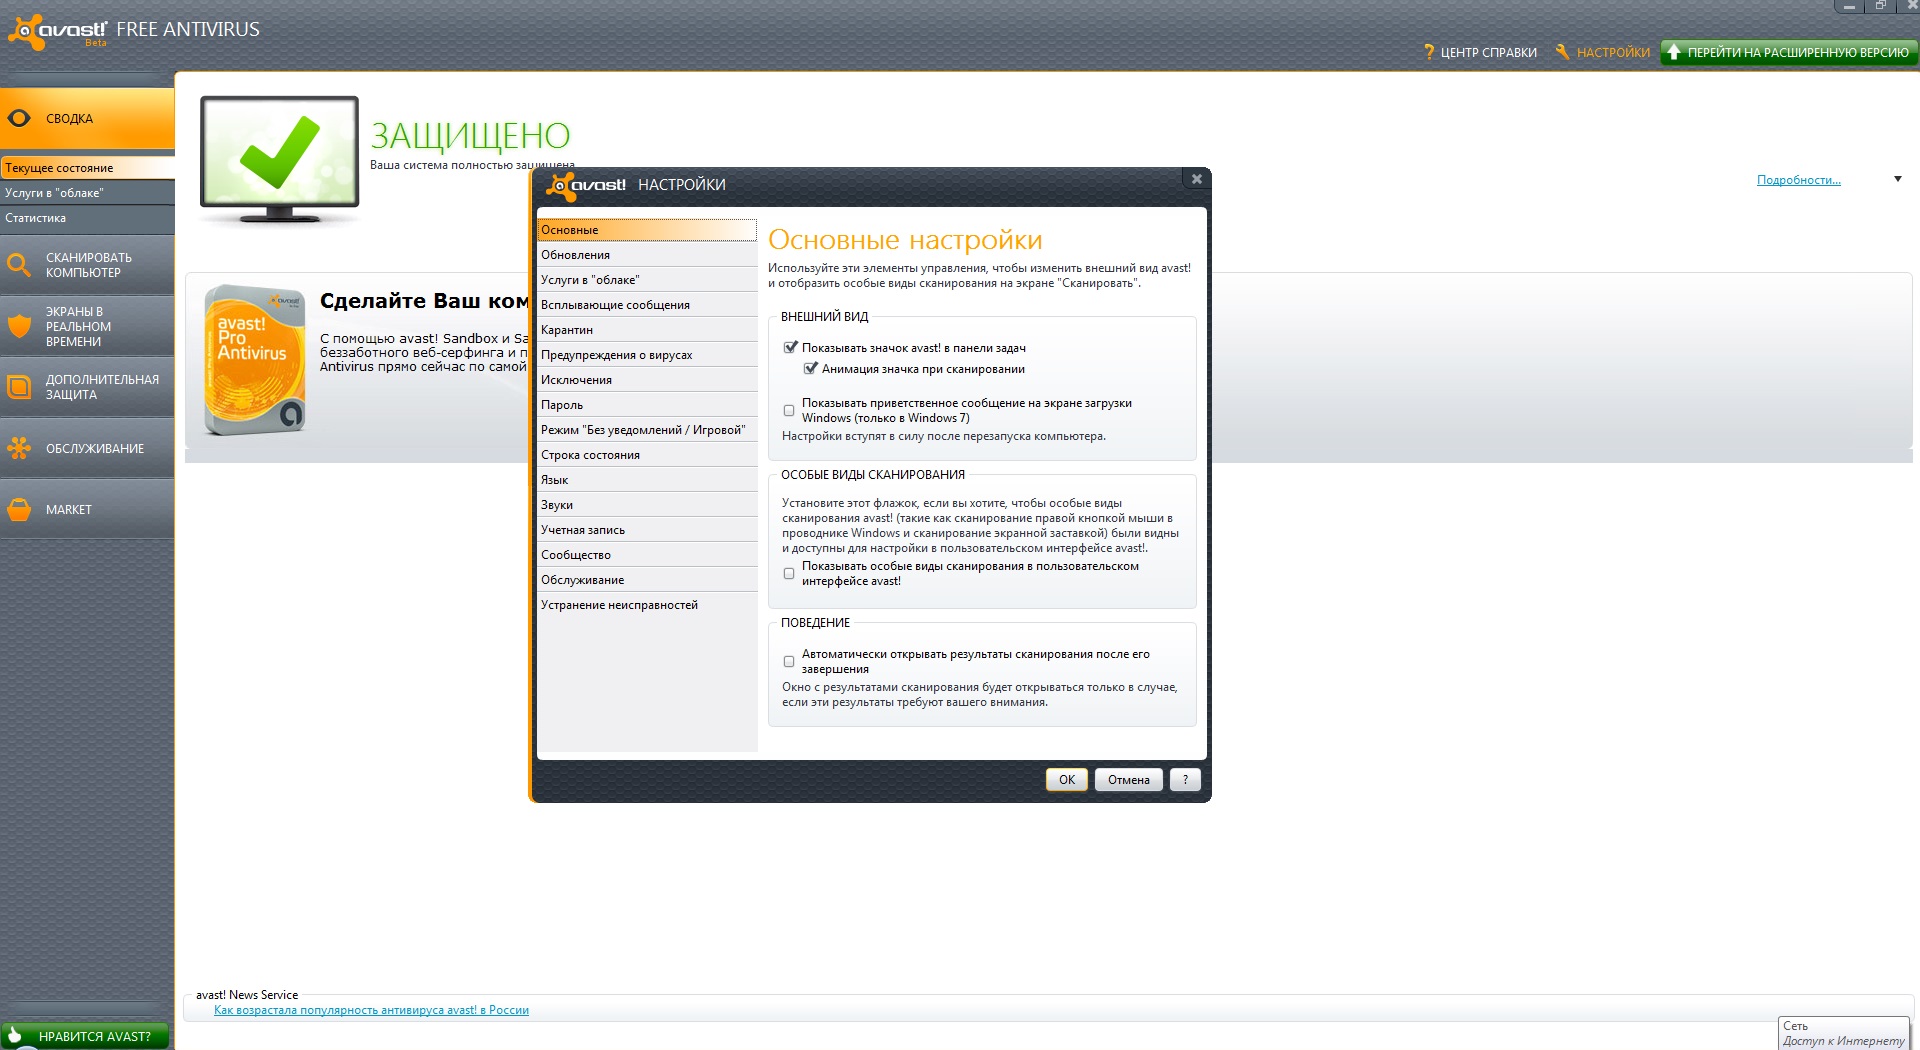Screen dimensions: 1920x1050
Task: Click the Отмена button
Action: pos(1129,780)
